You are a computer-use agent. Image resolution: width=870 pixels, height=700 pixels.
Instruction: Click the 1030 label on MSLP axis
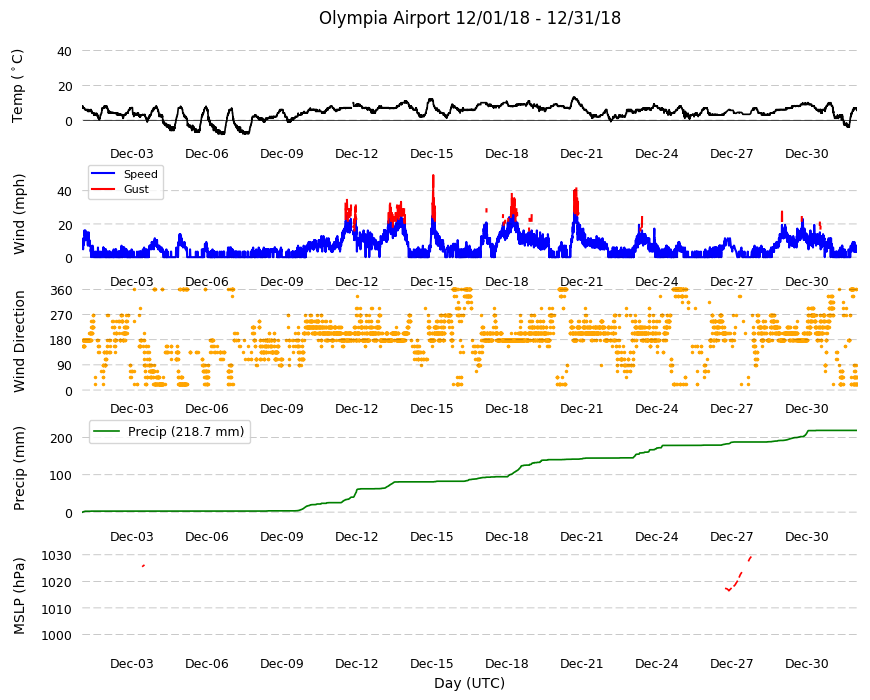coord(57,556)
